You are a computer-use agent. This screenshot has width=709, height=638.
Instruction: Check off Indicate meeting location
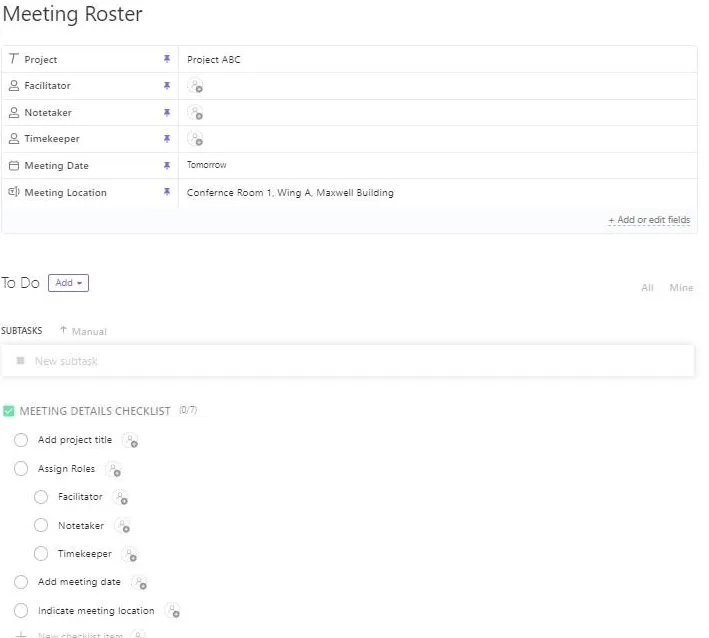pos(21,610)
